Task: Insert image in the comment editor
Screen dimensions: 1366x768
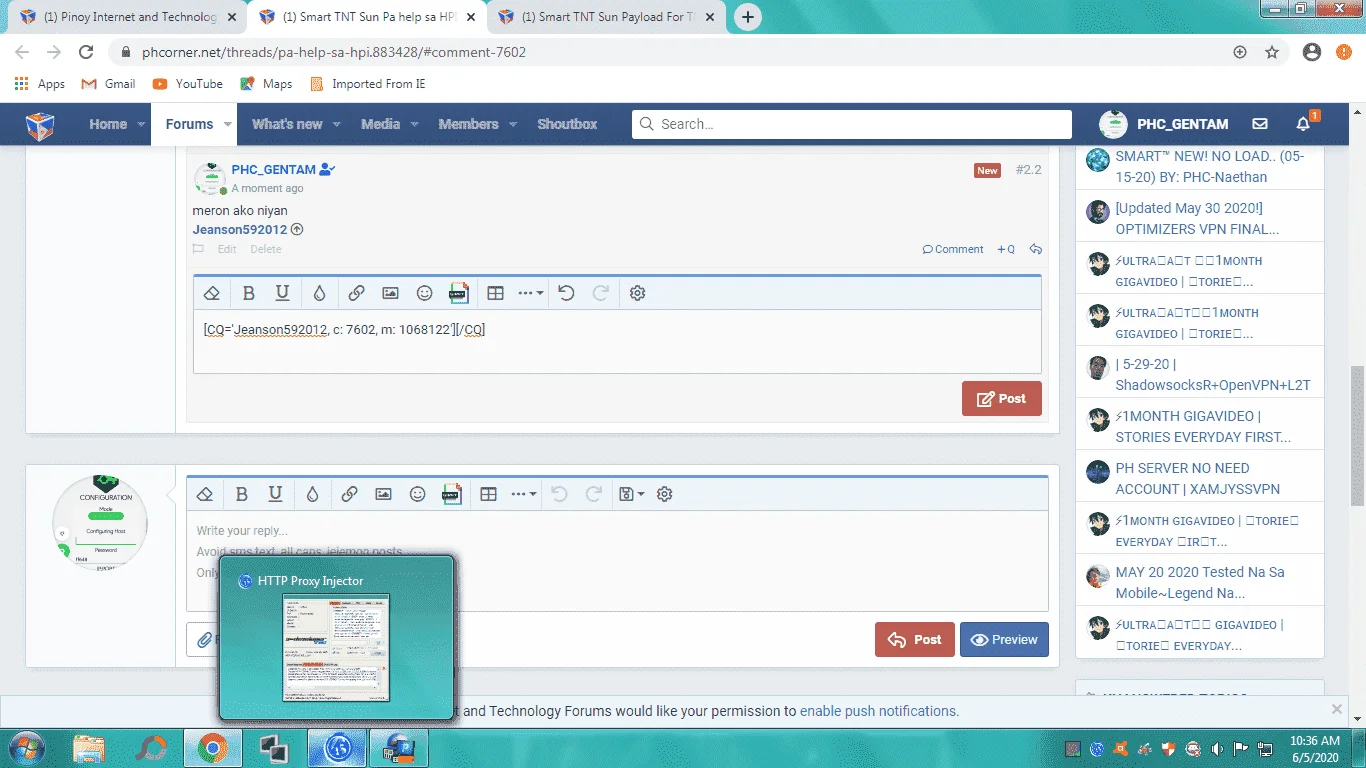Action: pos(390,293)
